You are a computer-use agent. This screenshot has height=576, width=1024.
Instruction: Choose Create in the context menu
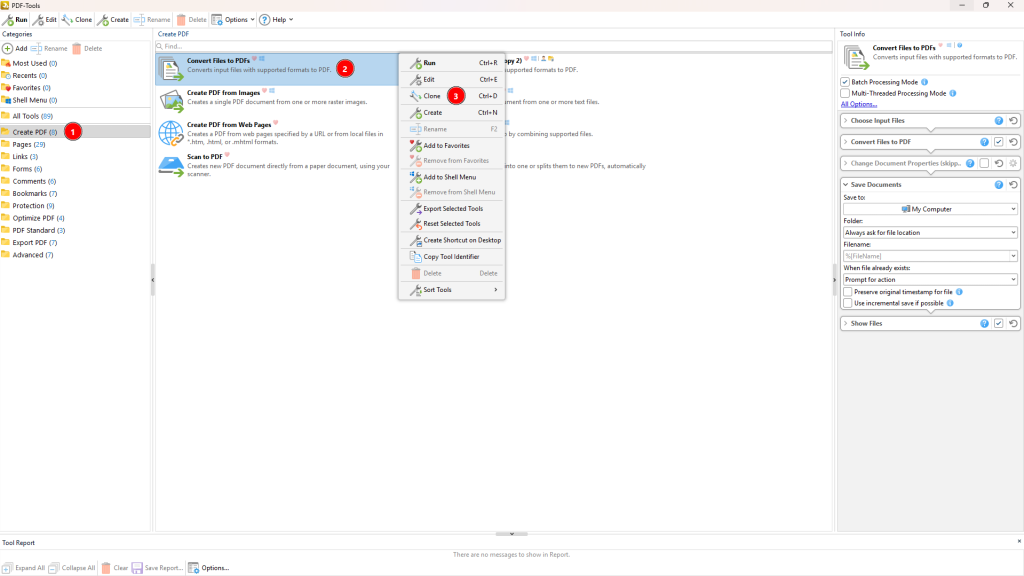452,112
